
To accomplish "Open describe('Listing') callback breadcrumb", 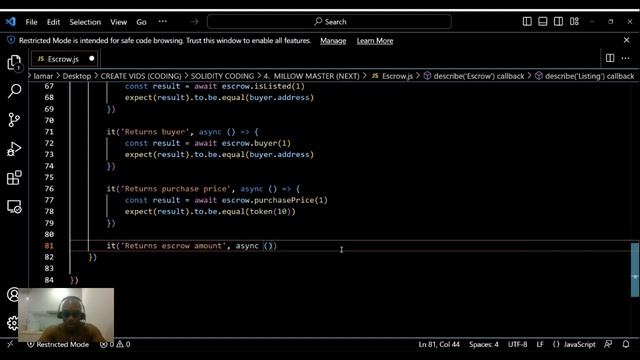I will [x=584, y=76].
